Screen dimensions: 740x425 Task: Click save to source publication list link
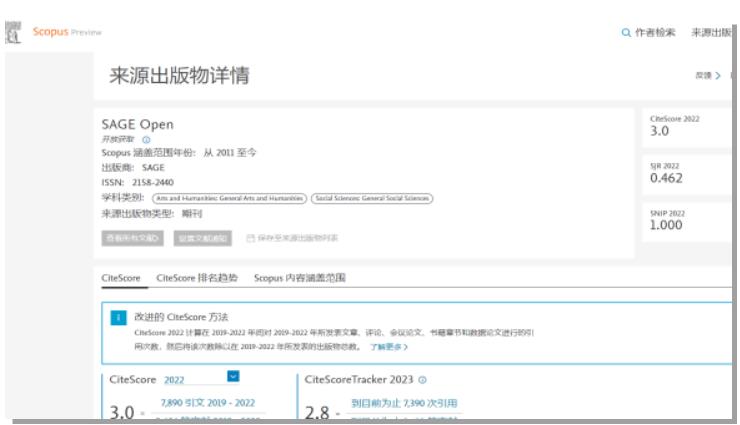point(297,238)
